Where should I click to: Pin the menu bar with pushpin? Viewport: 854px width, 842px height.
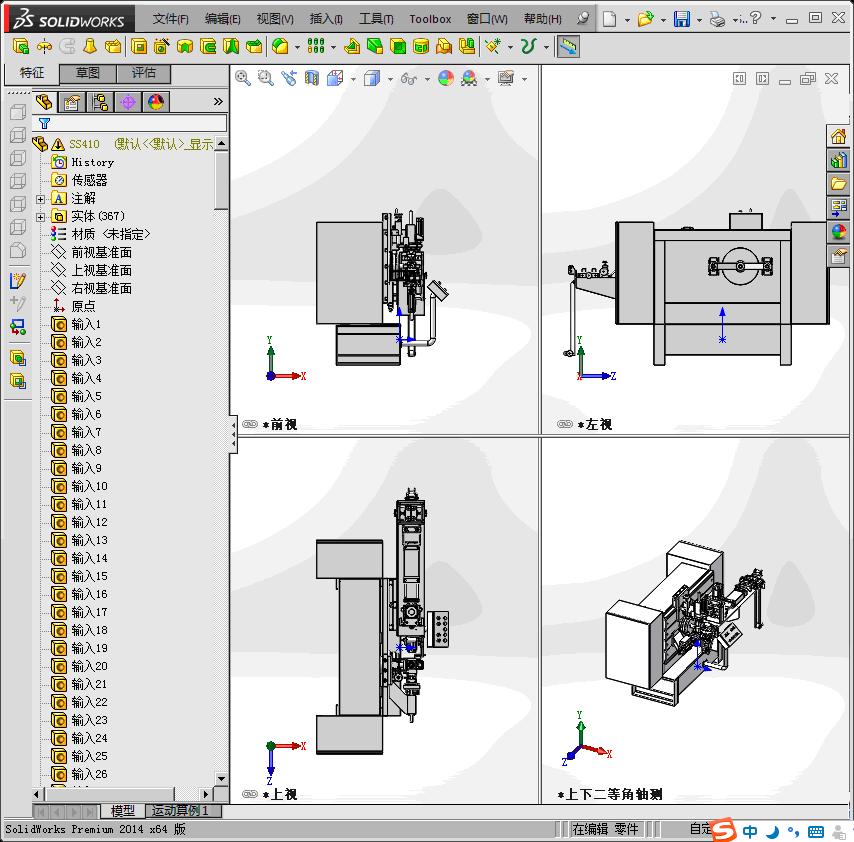click(583, 19)
